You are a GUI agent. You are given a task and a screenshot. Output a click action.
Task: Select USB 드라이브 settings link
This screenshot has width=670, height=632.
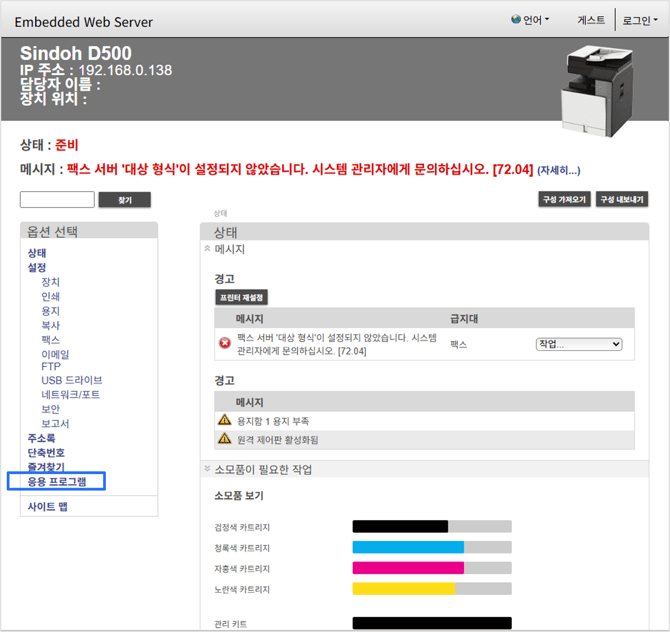coord(72,380)
